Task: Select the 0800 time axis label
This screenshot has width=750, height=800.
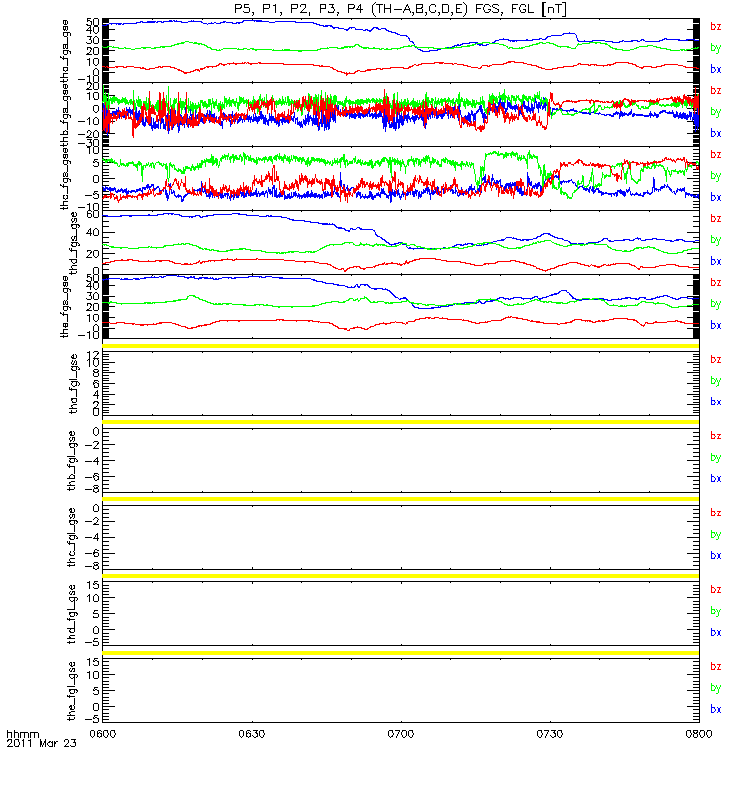Action: 699,734
